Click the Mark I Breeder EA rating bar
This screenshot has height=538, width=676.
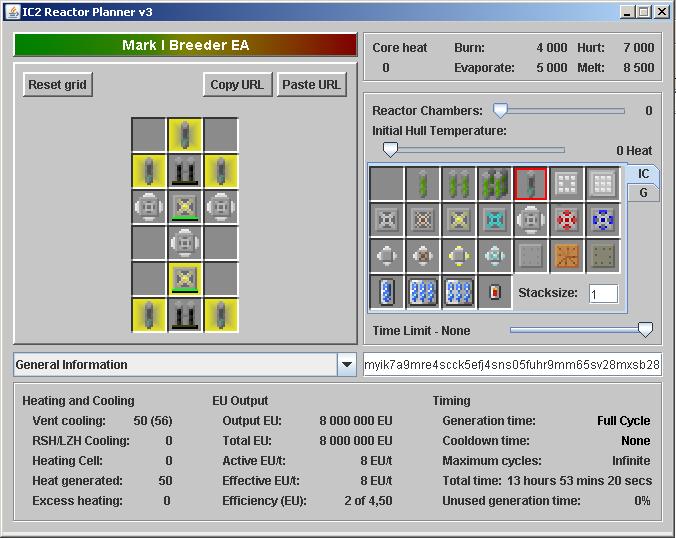(x=185, y=45)
